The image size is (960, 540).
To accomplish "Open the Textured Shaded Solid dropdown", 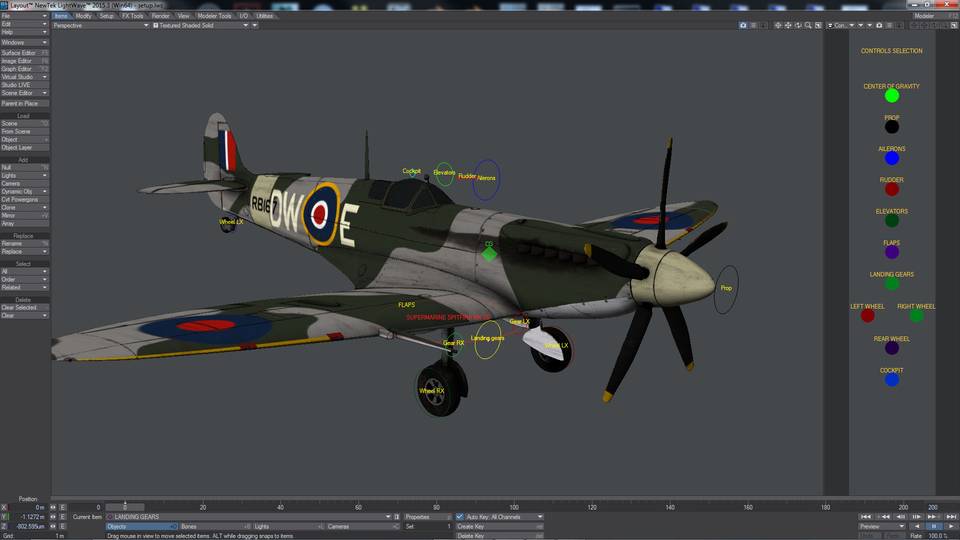I will (200, 26).
